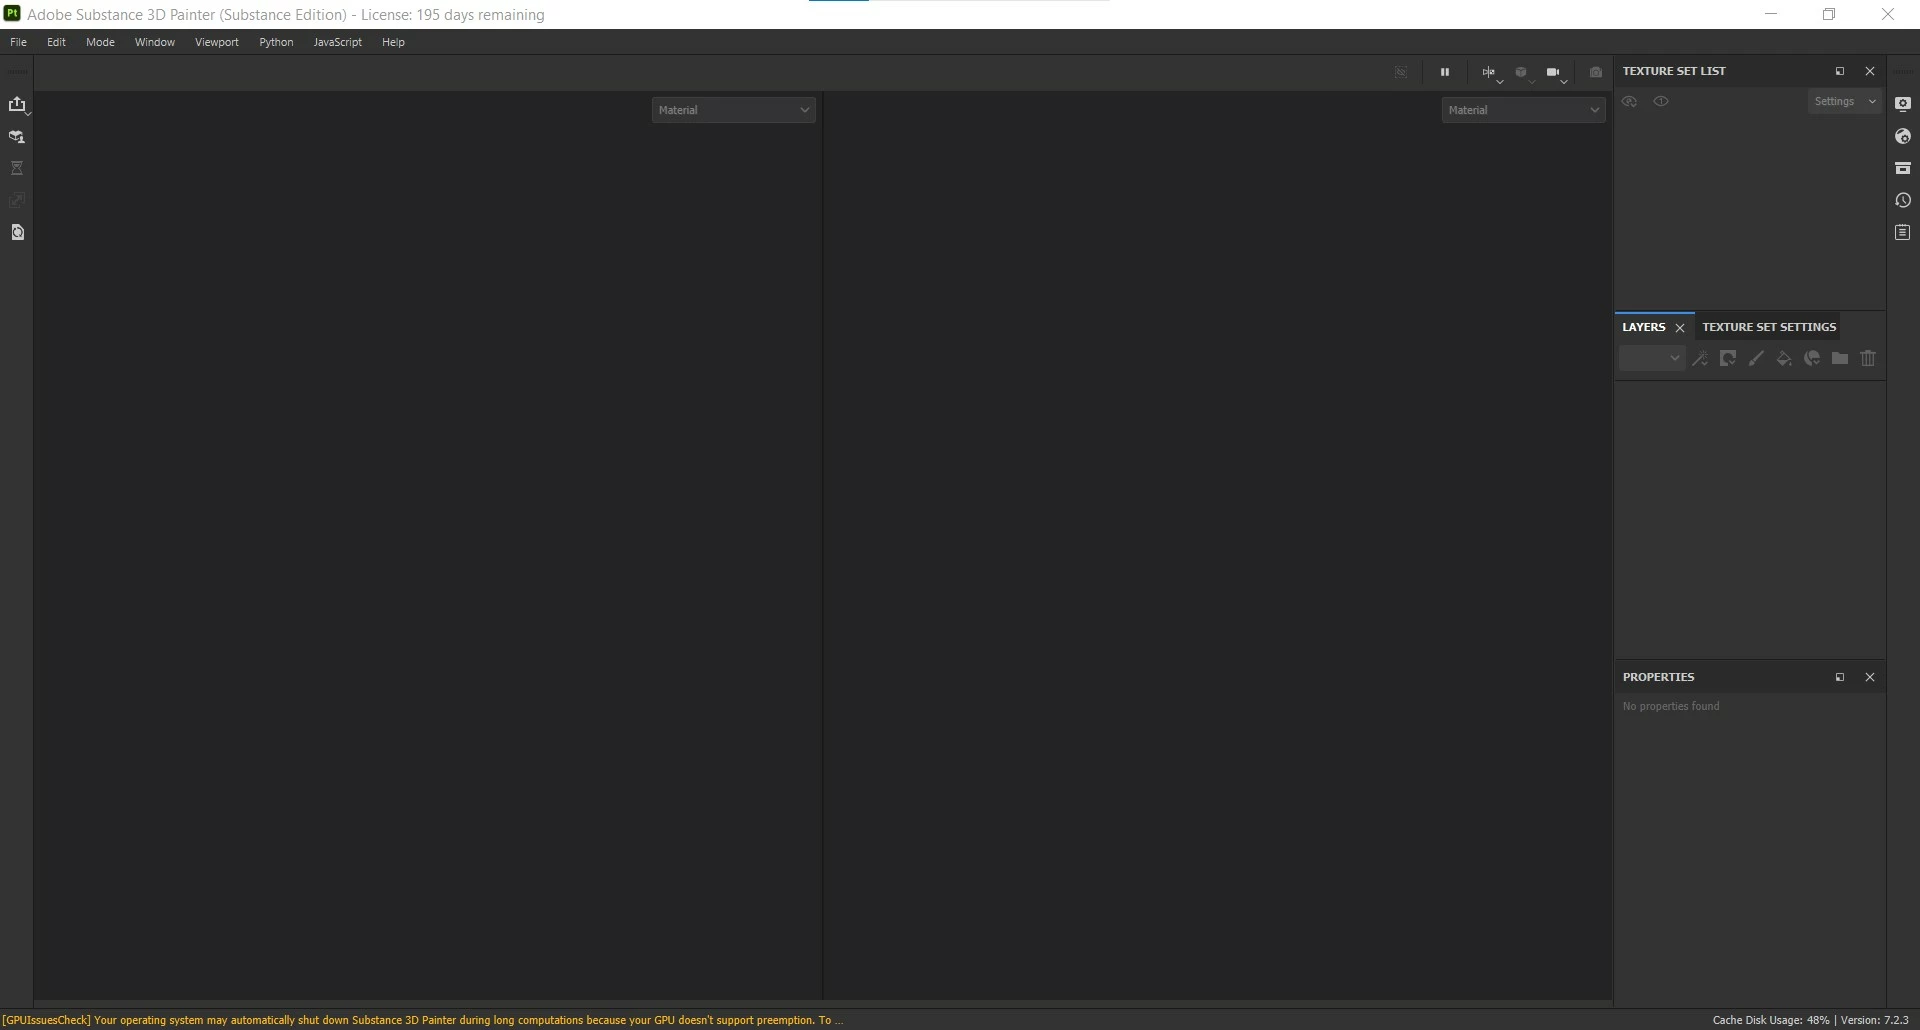The width and height of the screenshot is (1920, 1030).
Task: Open the Mode menu
Action: click(100, 42)
